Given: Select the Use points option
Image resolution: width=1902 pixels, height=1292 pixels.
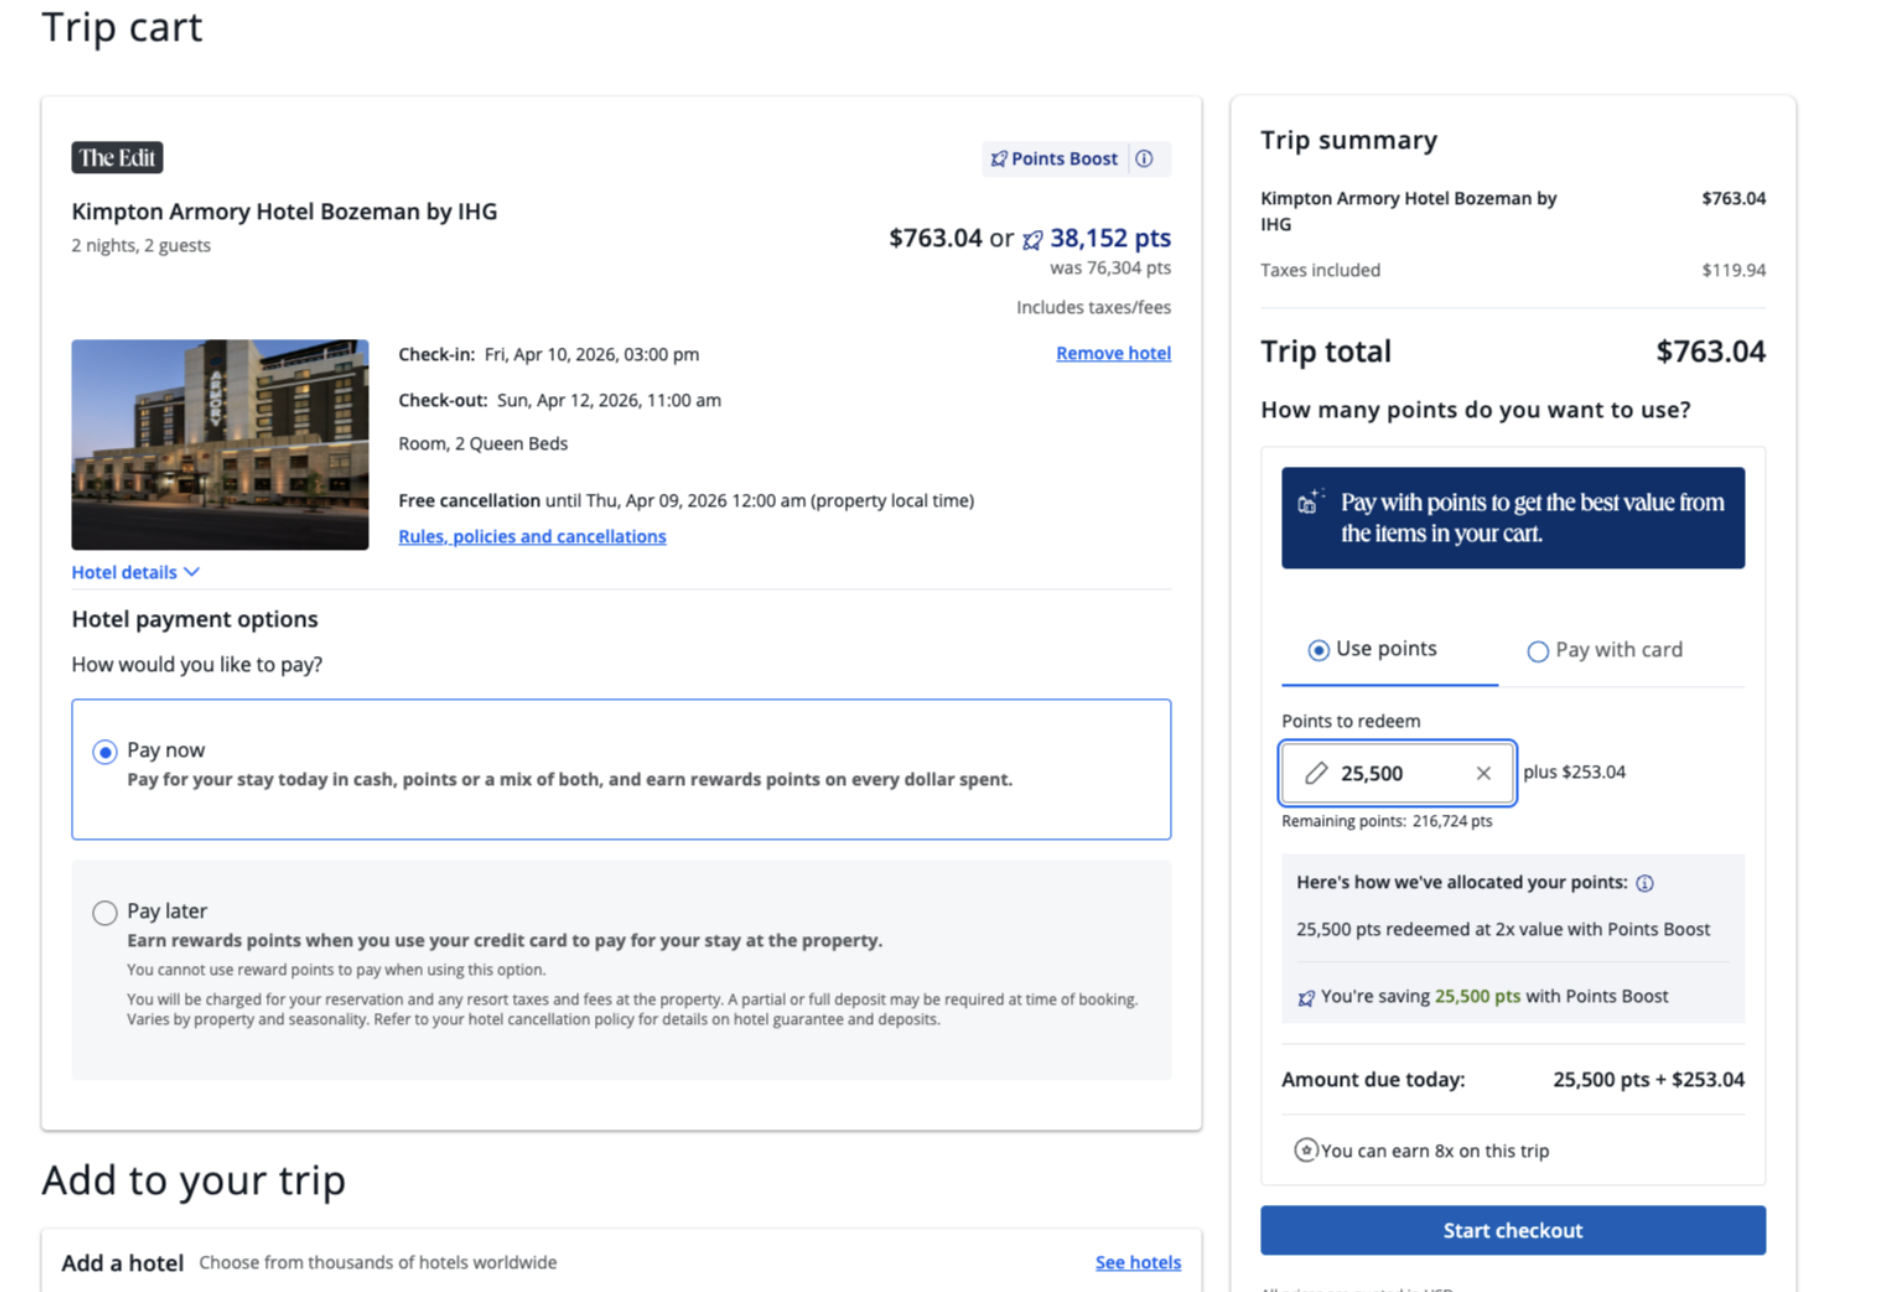Looking at the screenshot, I should (x=1319, y=650).
